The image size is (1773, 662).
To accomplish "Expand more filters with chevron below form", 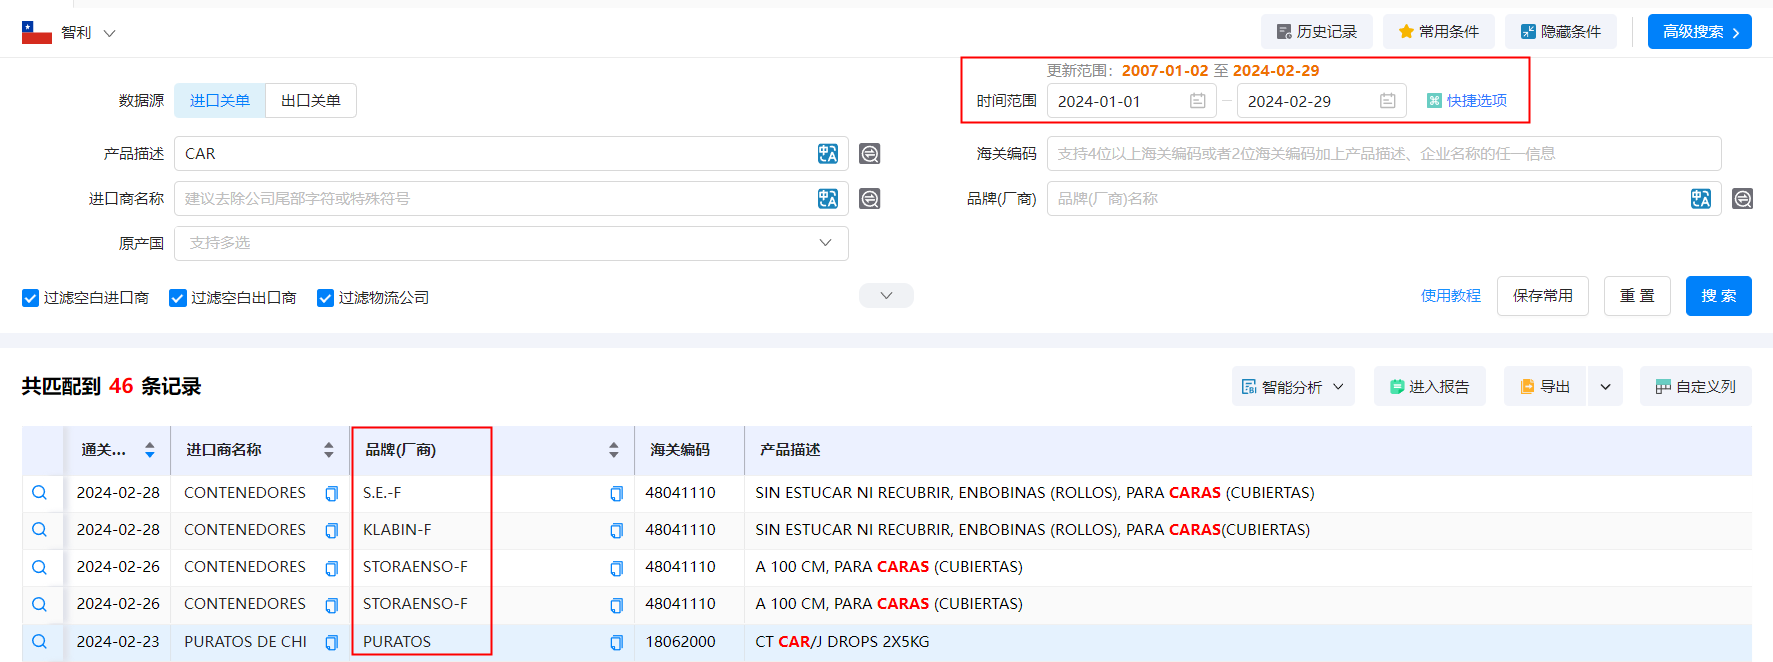I will click(x=886, y=296).
